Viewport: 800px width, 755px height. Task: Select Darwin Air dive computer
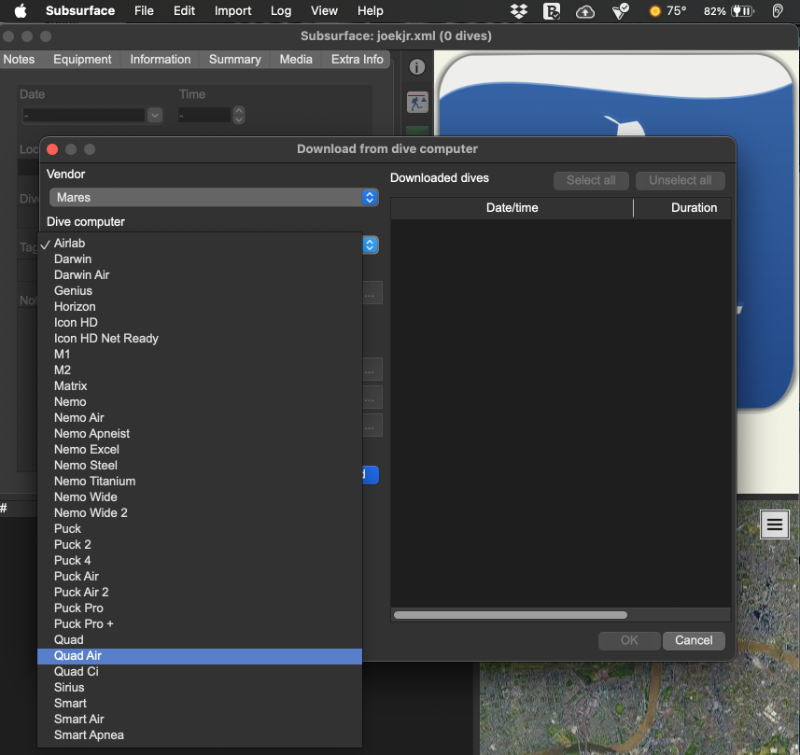pos(199,274)
